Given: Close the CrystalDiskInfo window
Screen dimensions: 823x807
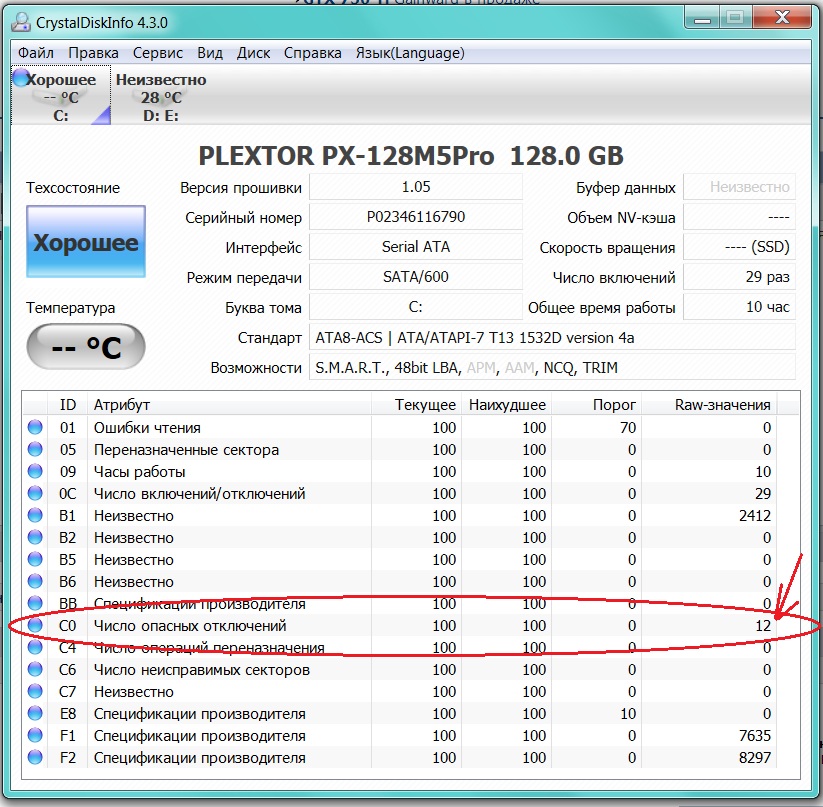Looking at the screenshot, I should click(783, 18).
